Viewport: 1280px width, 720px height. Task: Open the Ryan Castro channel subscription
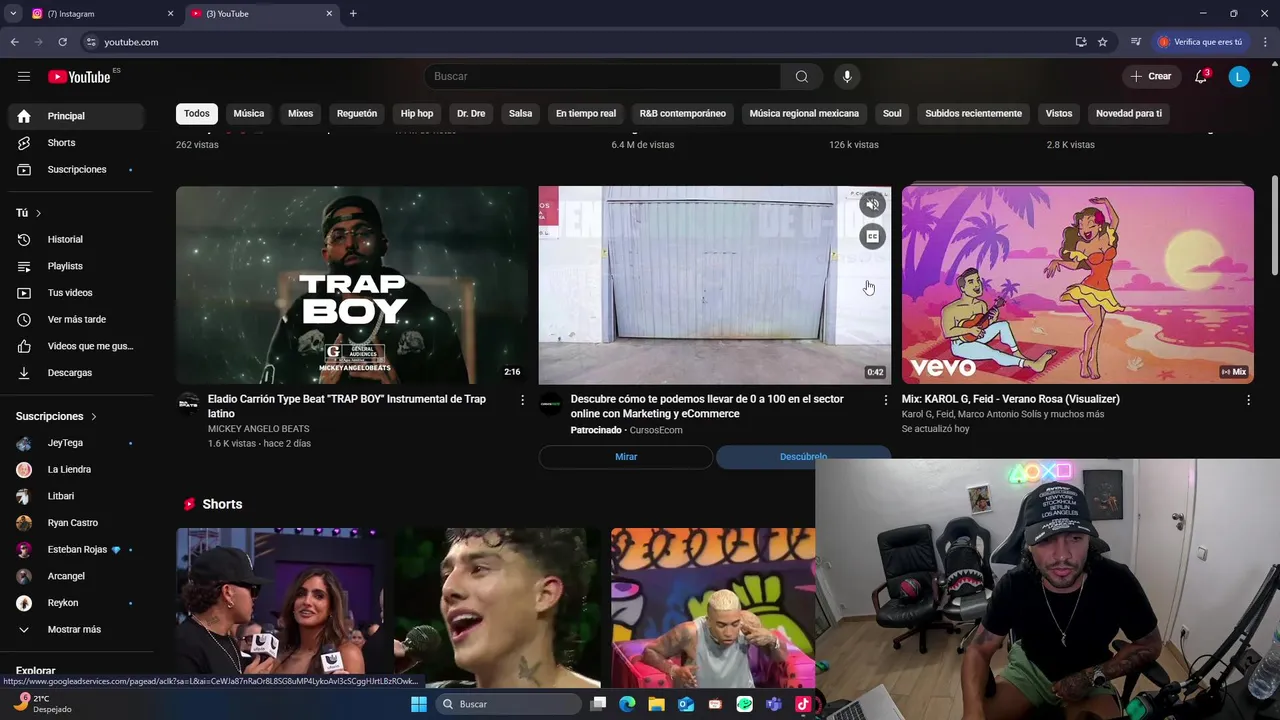coord(76,523)
